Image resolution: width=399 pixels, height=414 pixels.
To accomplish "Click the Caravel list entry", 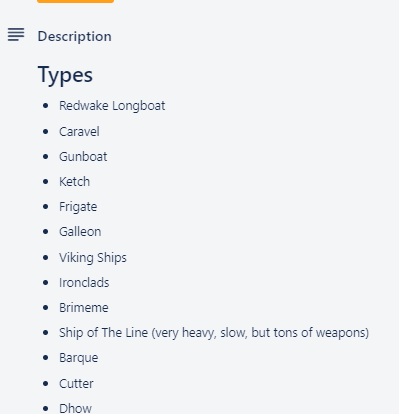I will (79, 132).
